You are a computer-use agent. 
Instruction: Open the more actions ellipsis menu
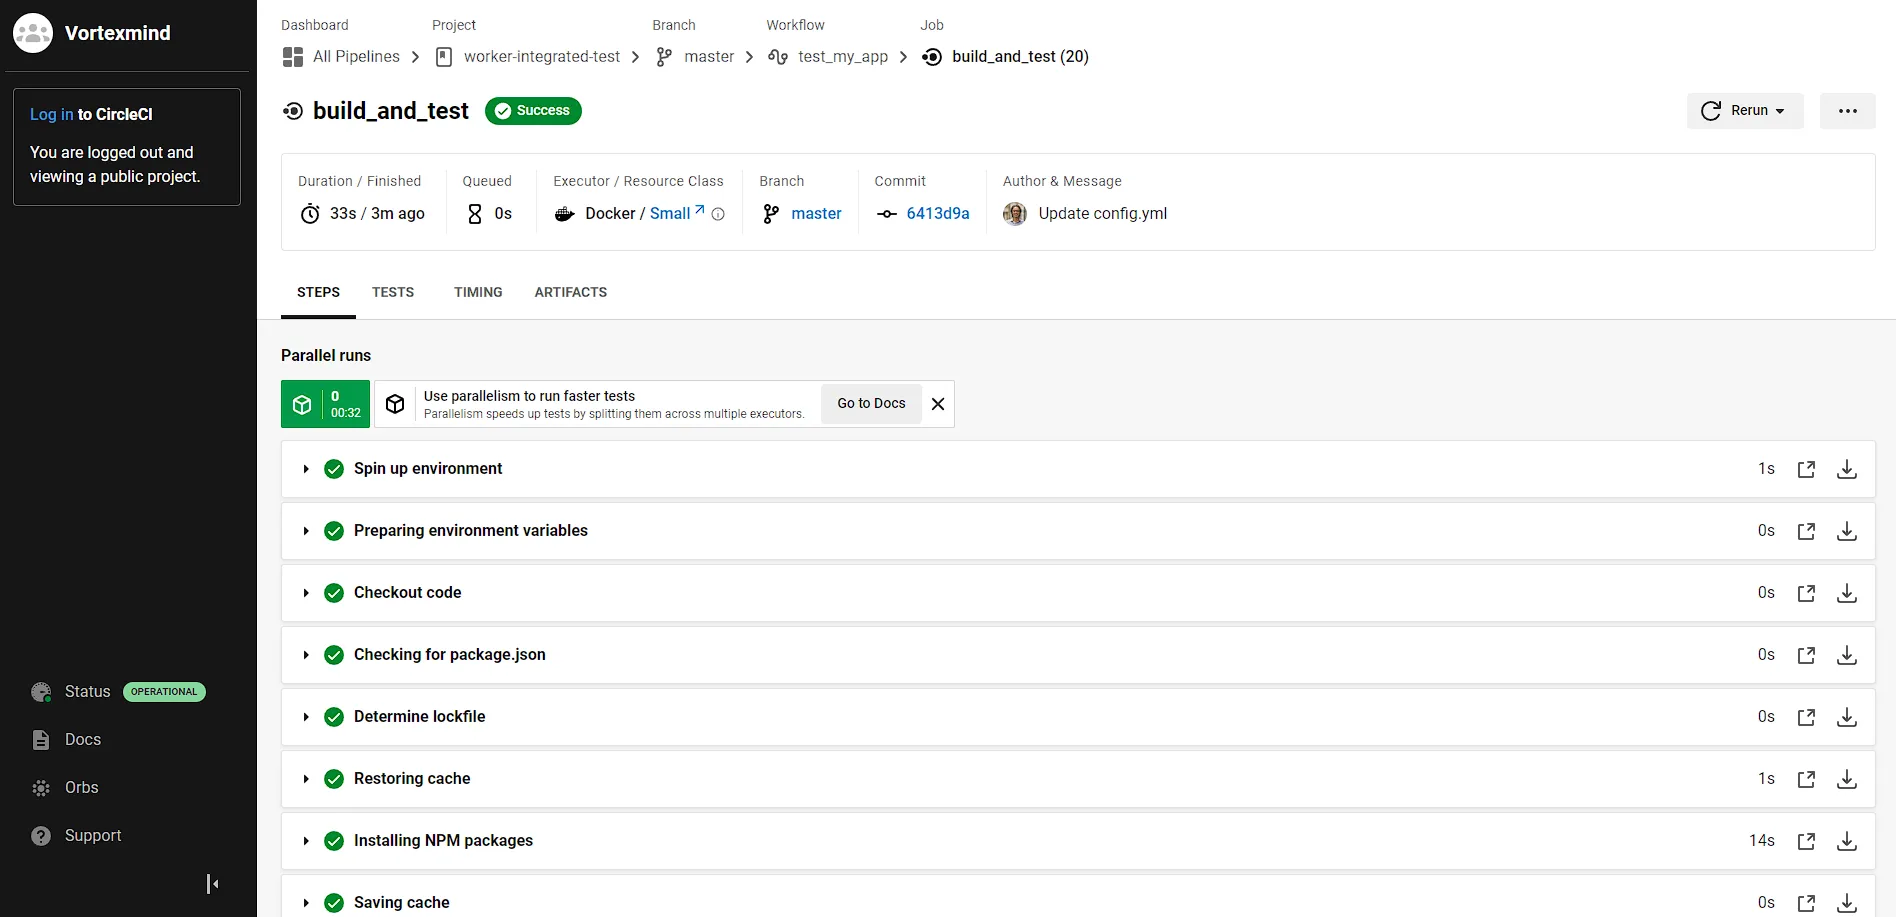tap(1847, 111)
